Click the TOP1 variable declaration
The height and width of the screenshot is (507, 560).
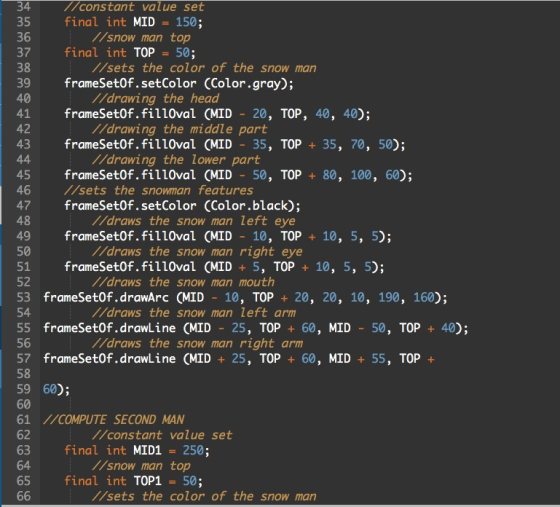pos(148,481)
